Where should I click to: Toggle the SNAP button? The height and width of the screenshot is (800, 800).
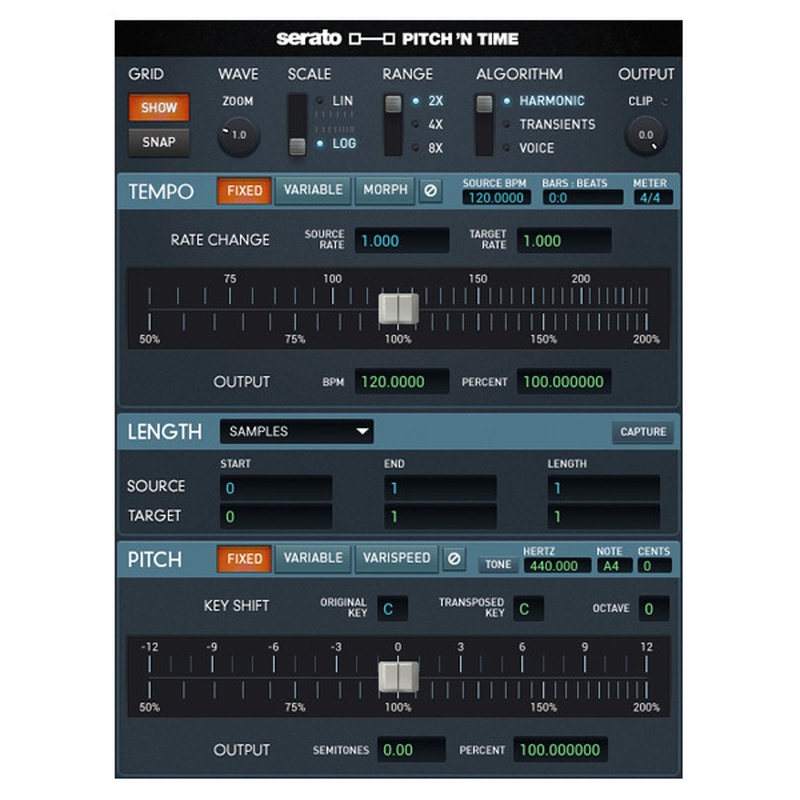[x=158, y=142]
